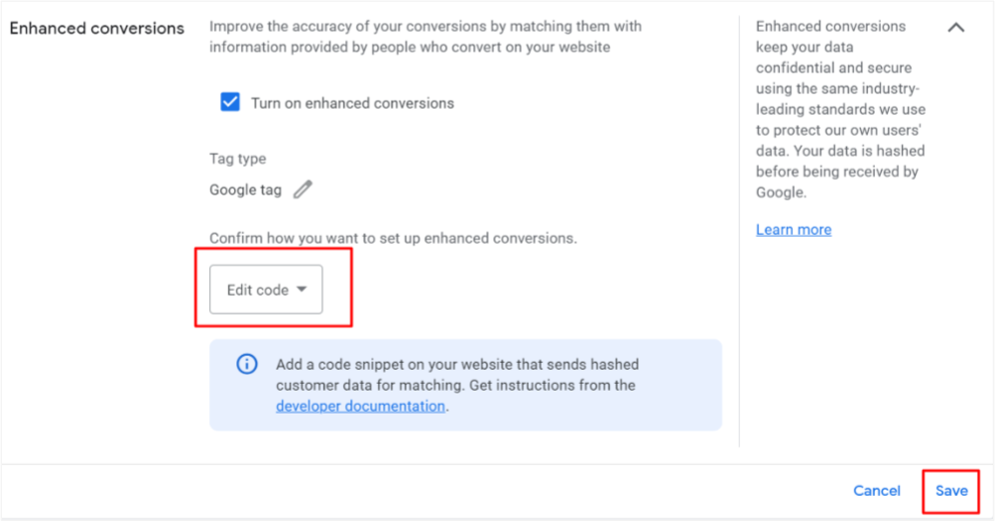The height and width of the screenshot is (521, 995).
Task: Save the enhanced conversions settings
Action: tap(951, 491)
